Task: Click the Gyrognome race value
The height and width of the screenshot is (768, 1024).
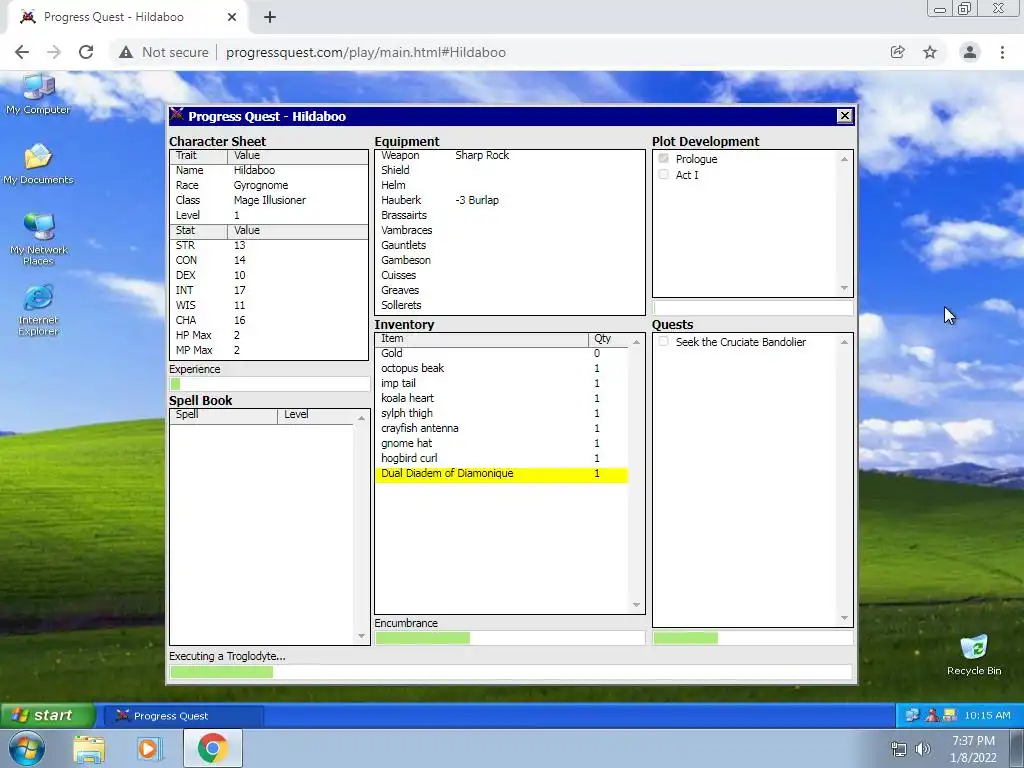Action: tap(261, 185)
